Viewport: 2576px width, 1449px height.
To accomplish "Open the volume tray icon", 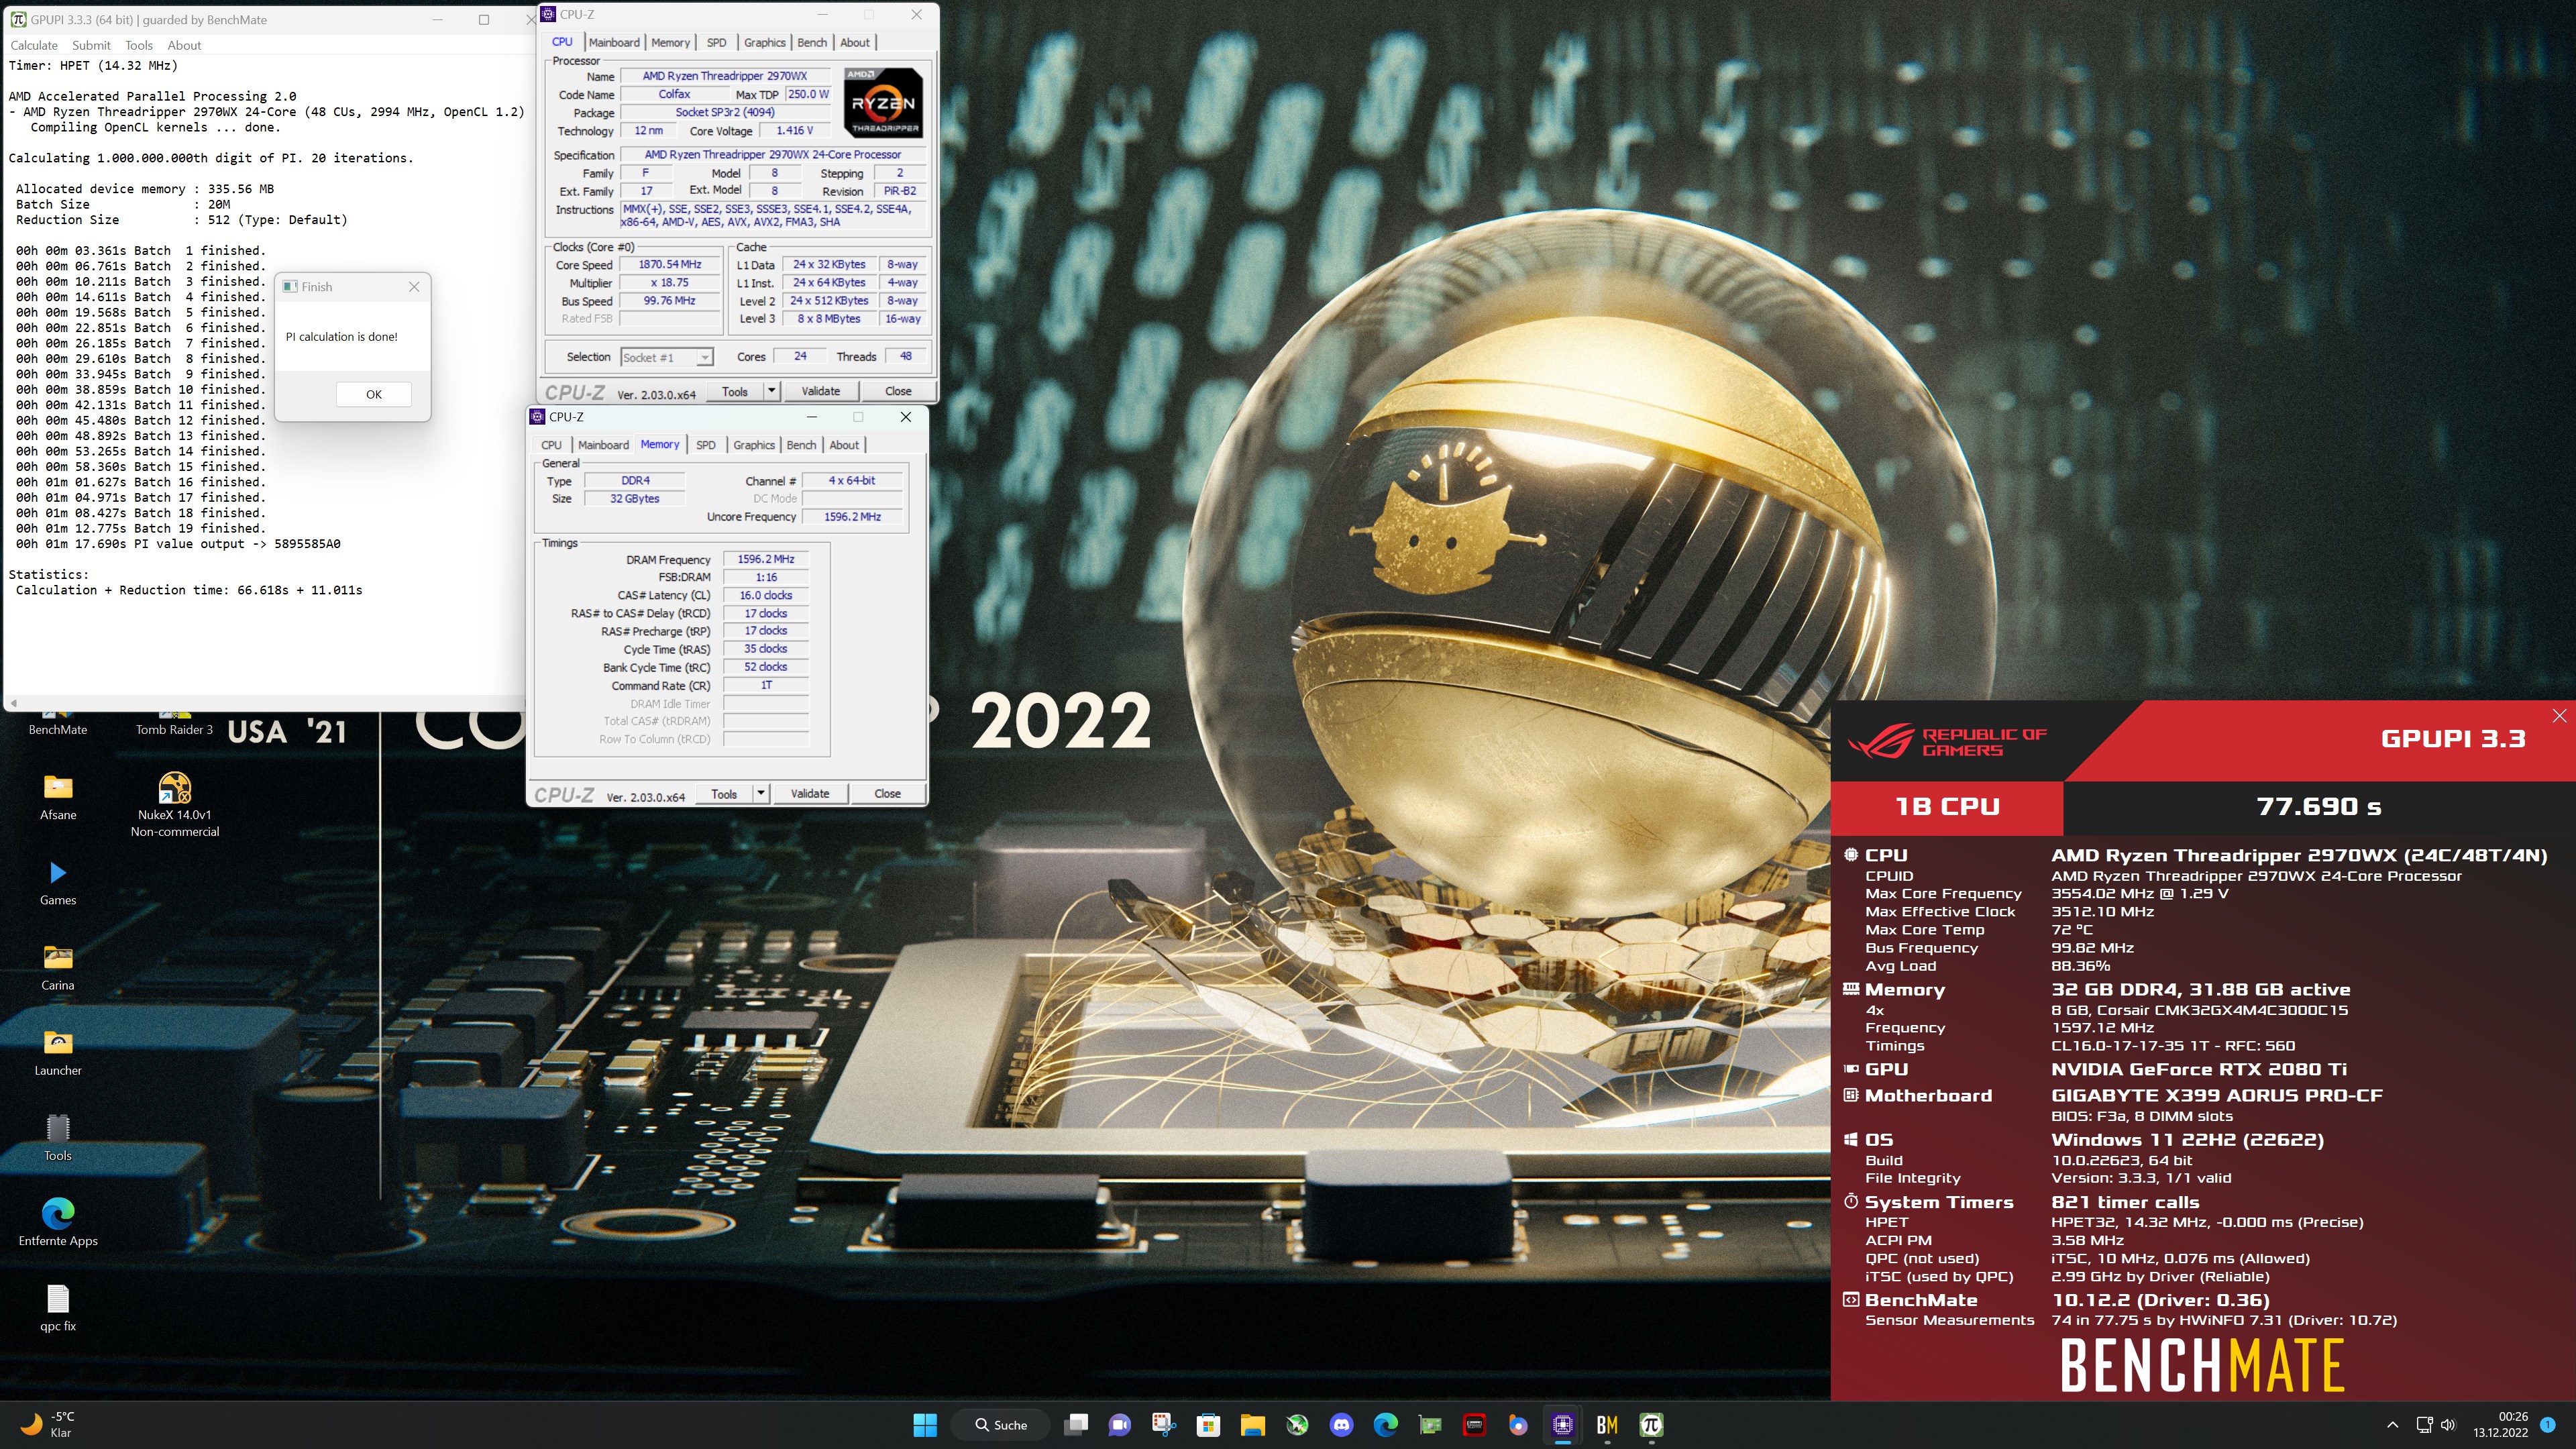I will [x=2447, y=1425].
